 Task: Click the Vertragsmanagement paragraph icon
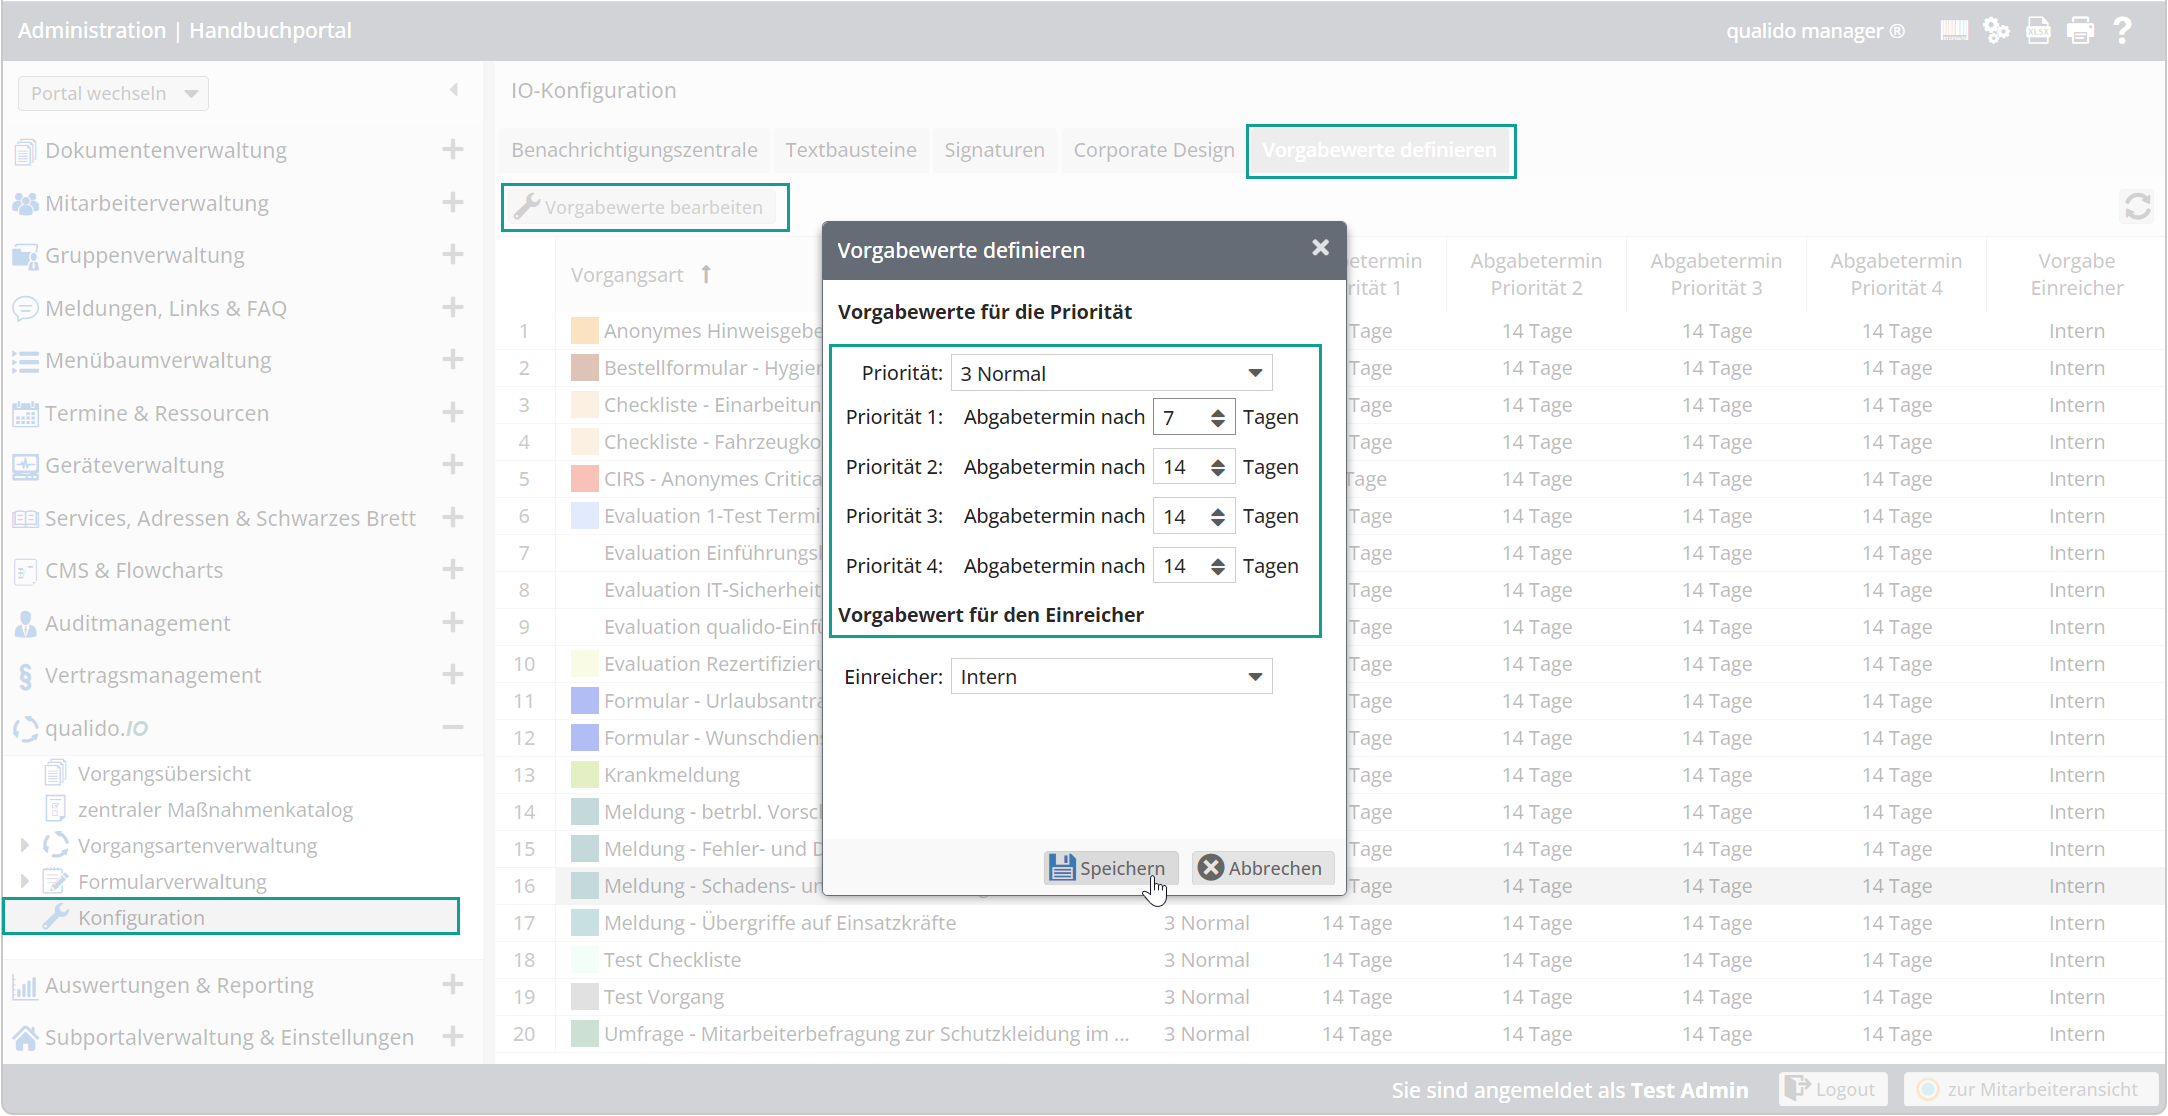[x=25, y=676]
